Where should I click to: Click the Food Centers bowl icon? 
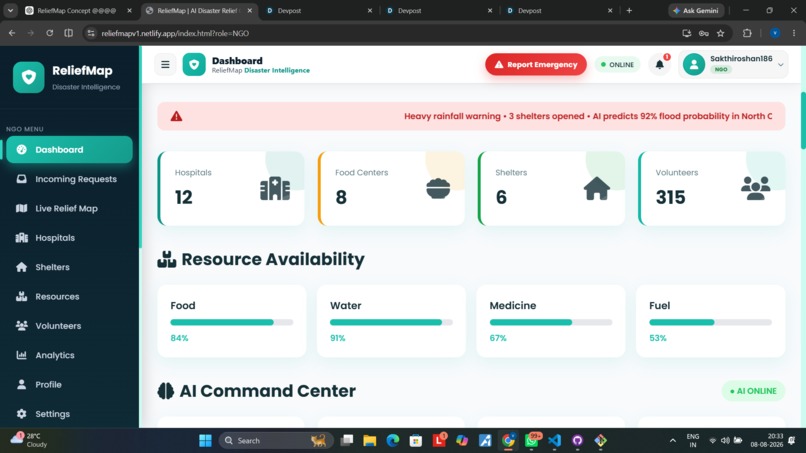click(438, 188)
